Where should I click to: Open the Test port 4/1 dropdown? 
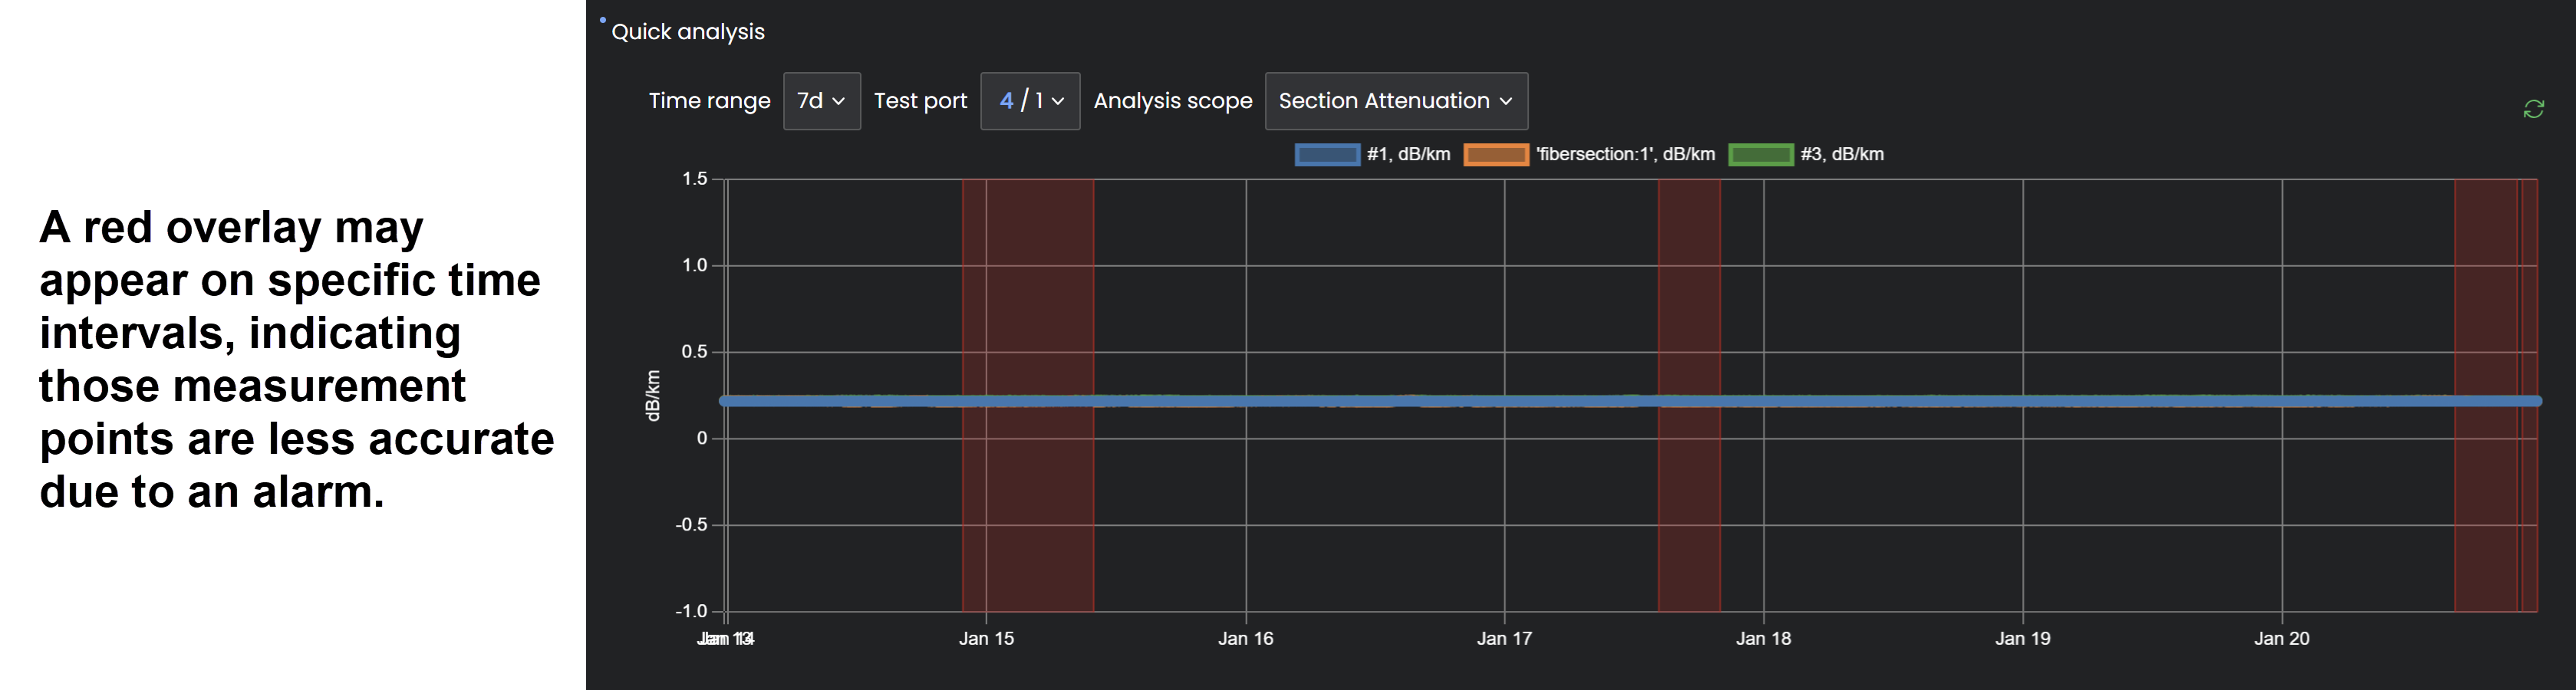(1029, 101)
